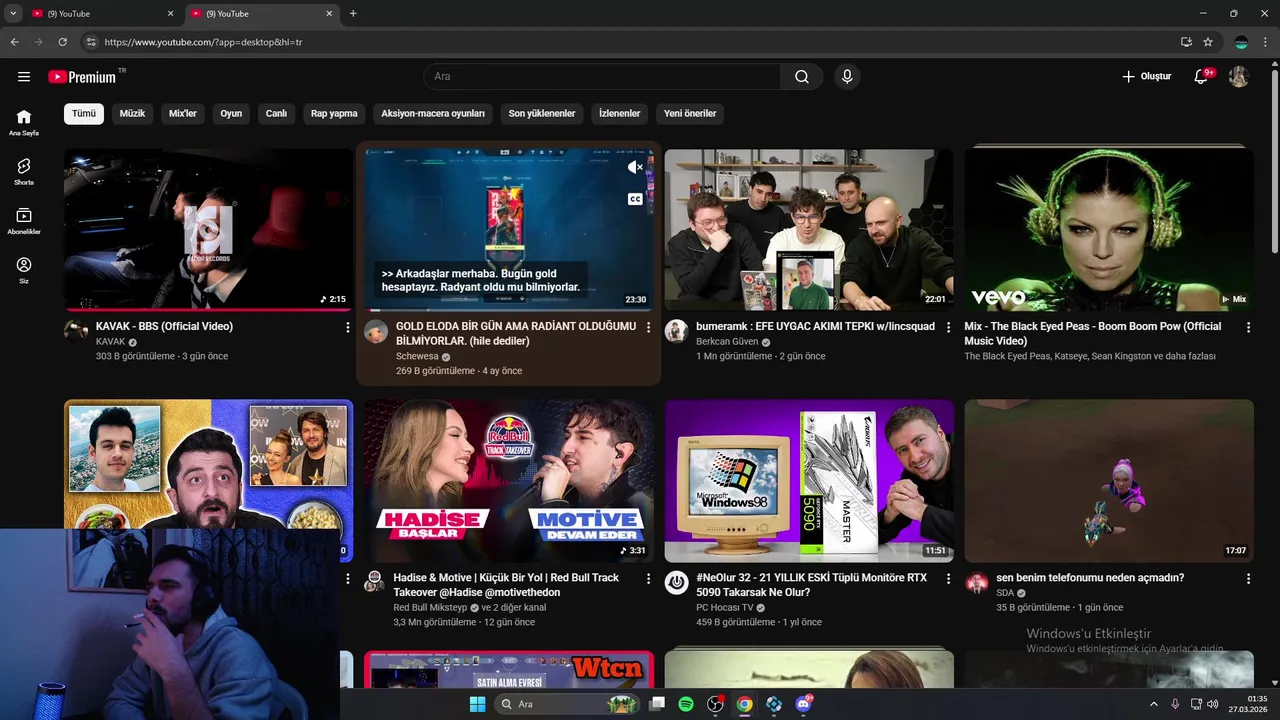This screenshot has height=720, width=1280.
Task: Open Discord from the taskbar
Action: tap(803, 704)
